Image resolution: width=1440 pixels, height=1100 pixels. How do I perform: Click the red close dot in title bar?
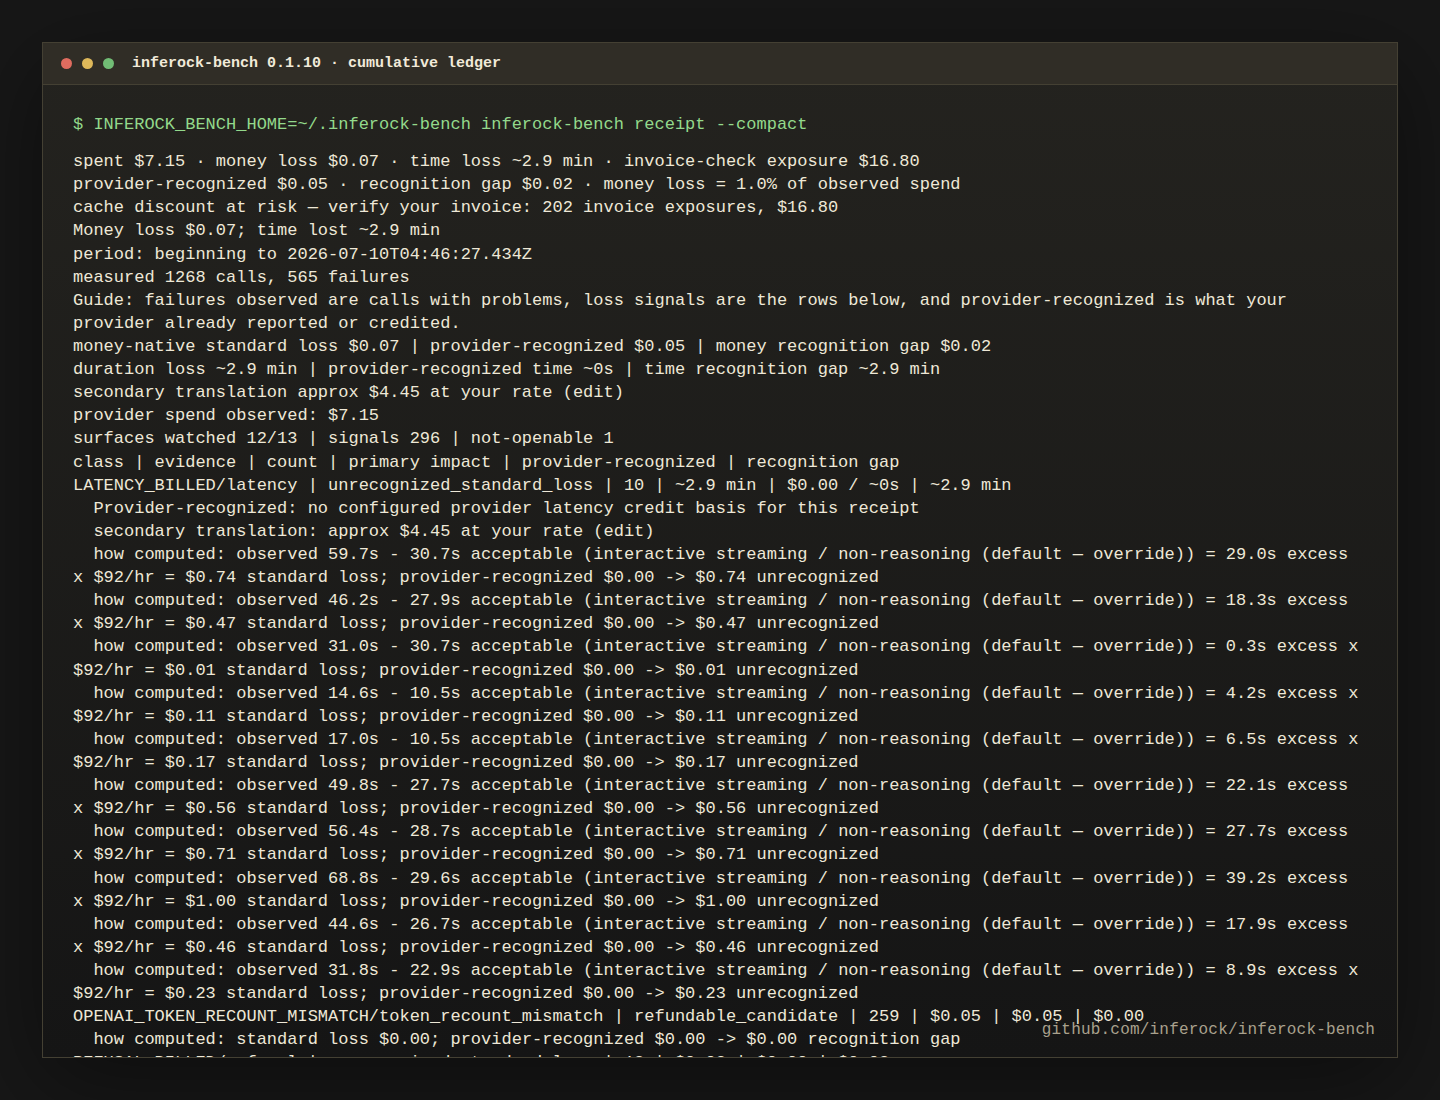pyautogui.click(x=66, y=63)
